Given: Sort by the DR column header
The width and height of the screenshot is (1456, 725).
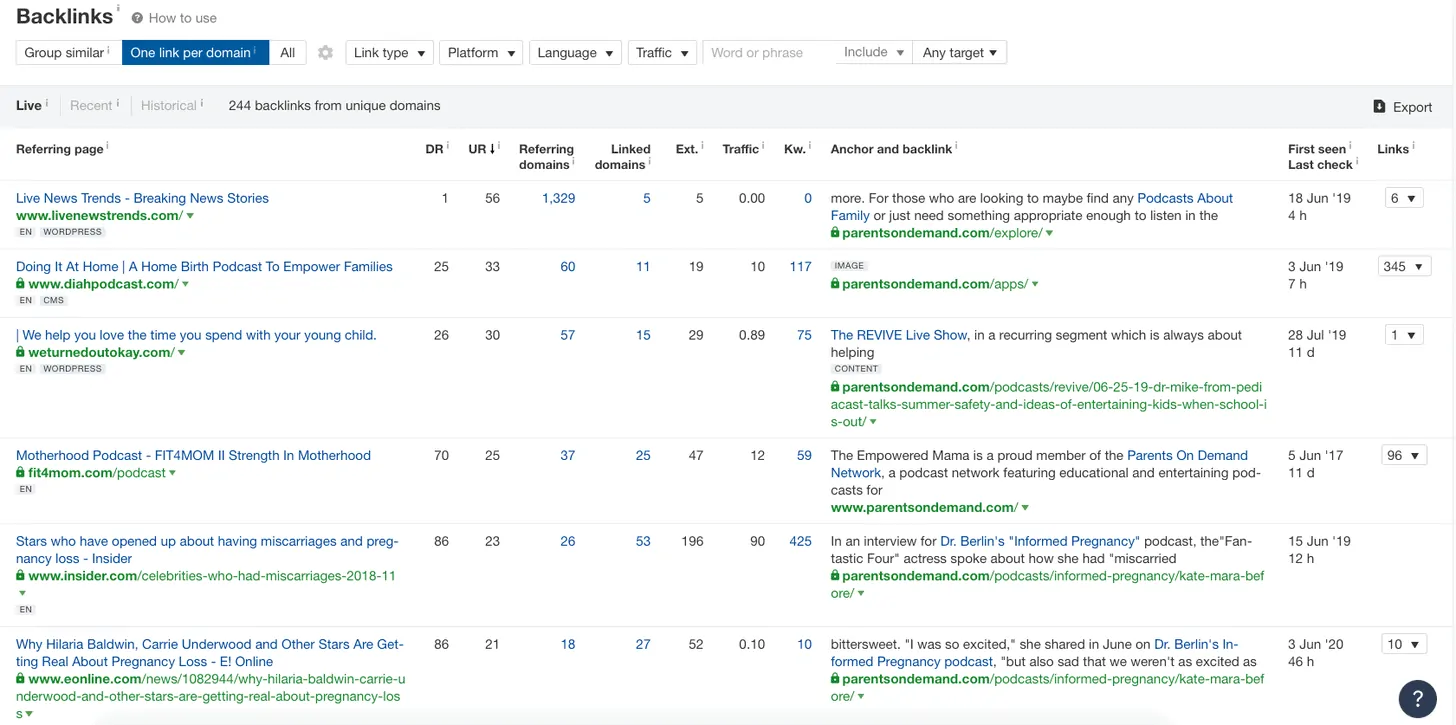Looking at the screenshot, I should [434, 149].
